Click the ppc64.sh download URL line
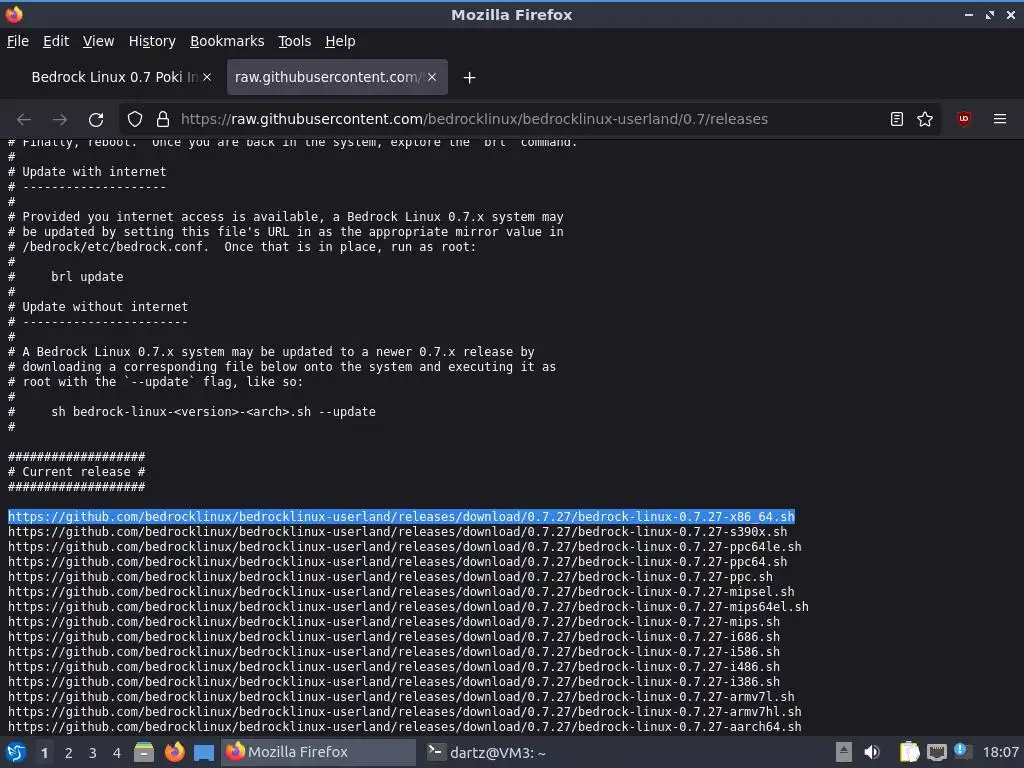The image size is (1024, 768). pyautogui.click(x=397, y=562)
